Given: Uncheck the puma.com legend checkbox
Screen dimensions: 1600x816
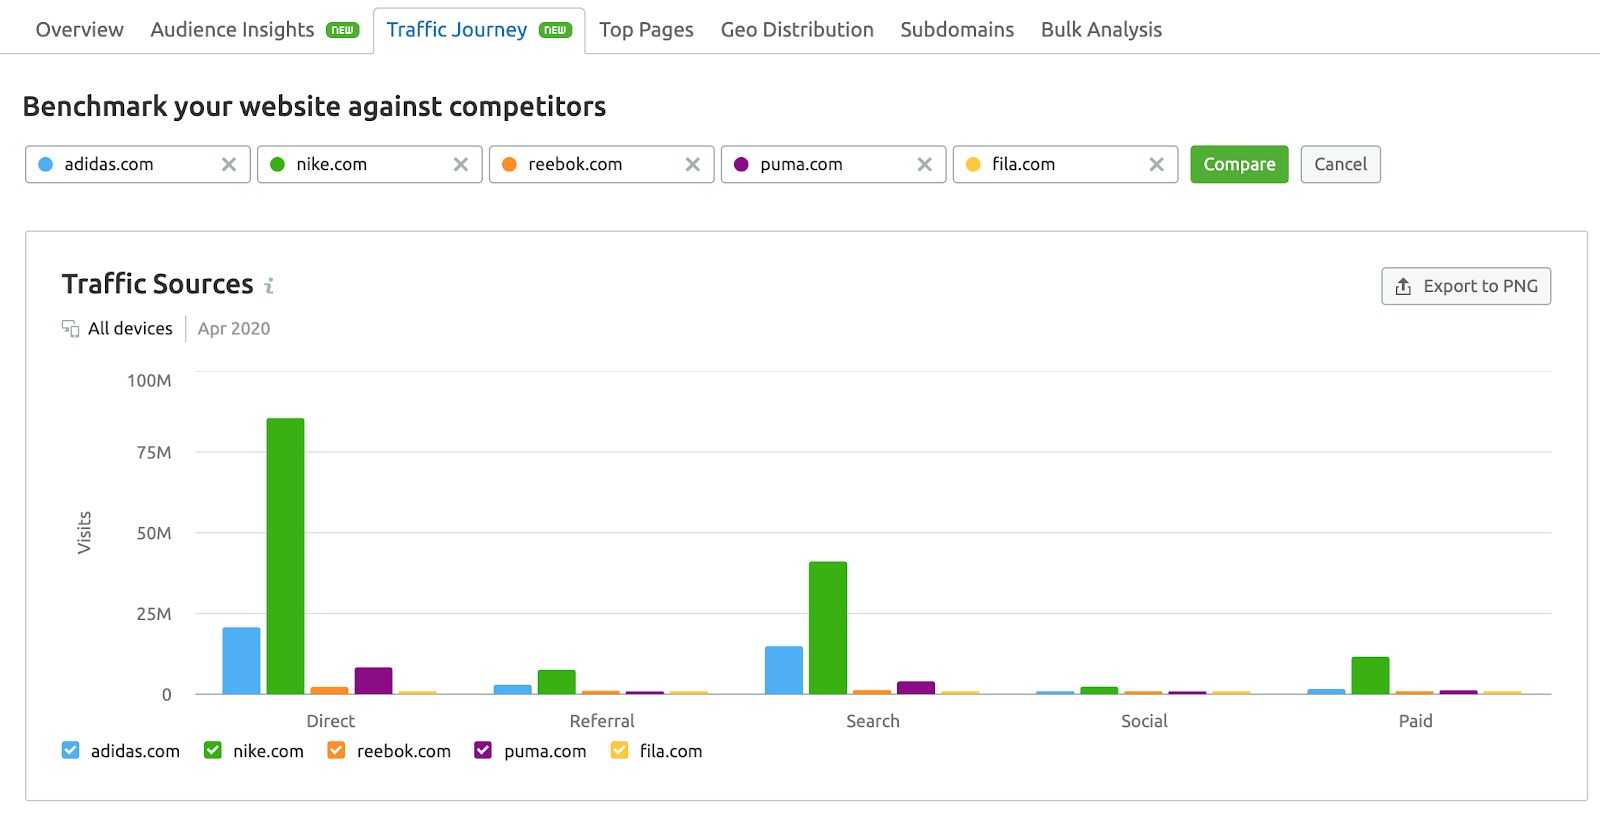Looking at the screenshot, I should [x=483, y=750].
